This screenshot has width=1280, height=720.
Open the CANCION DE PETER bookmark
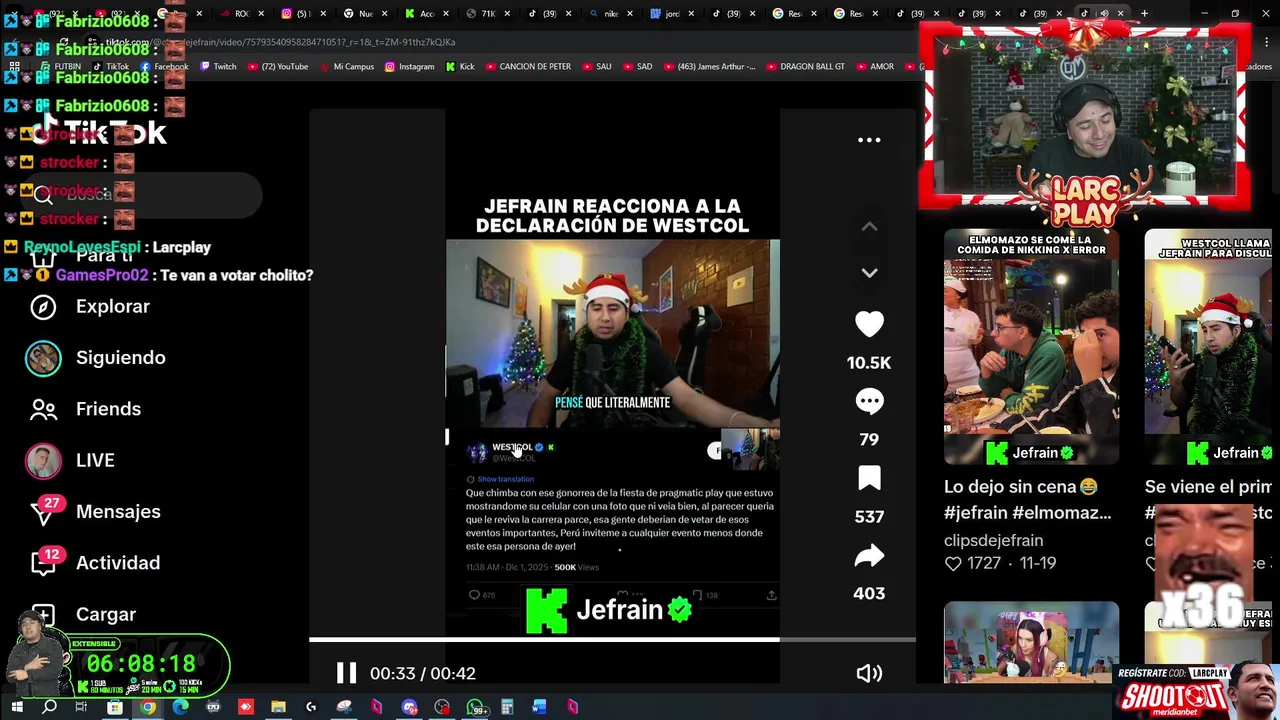pos(528,67)
